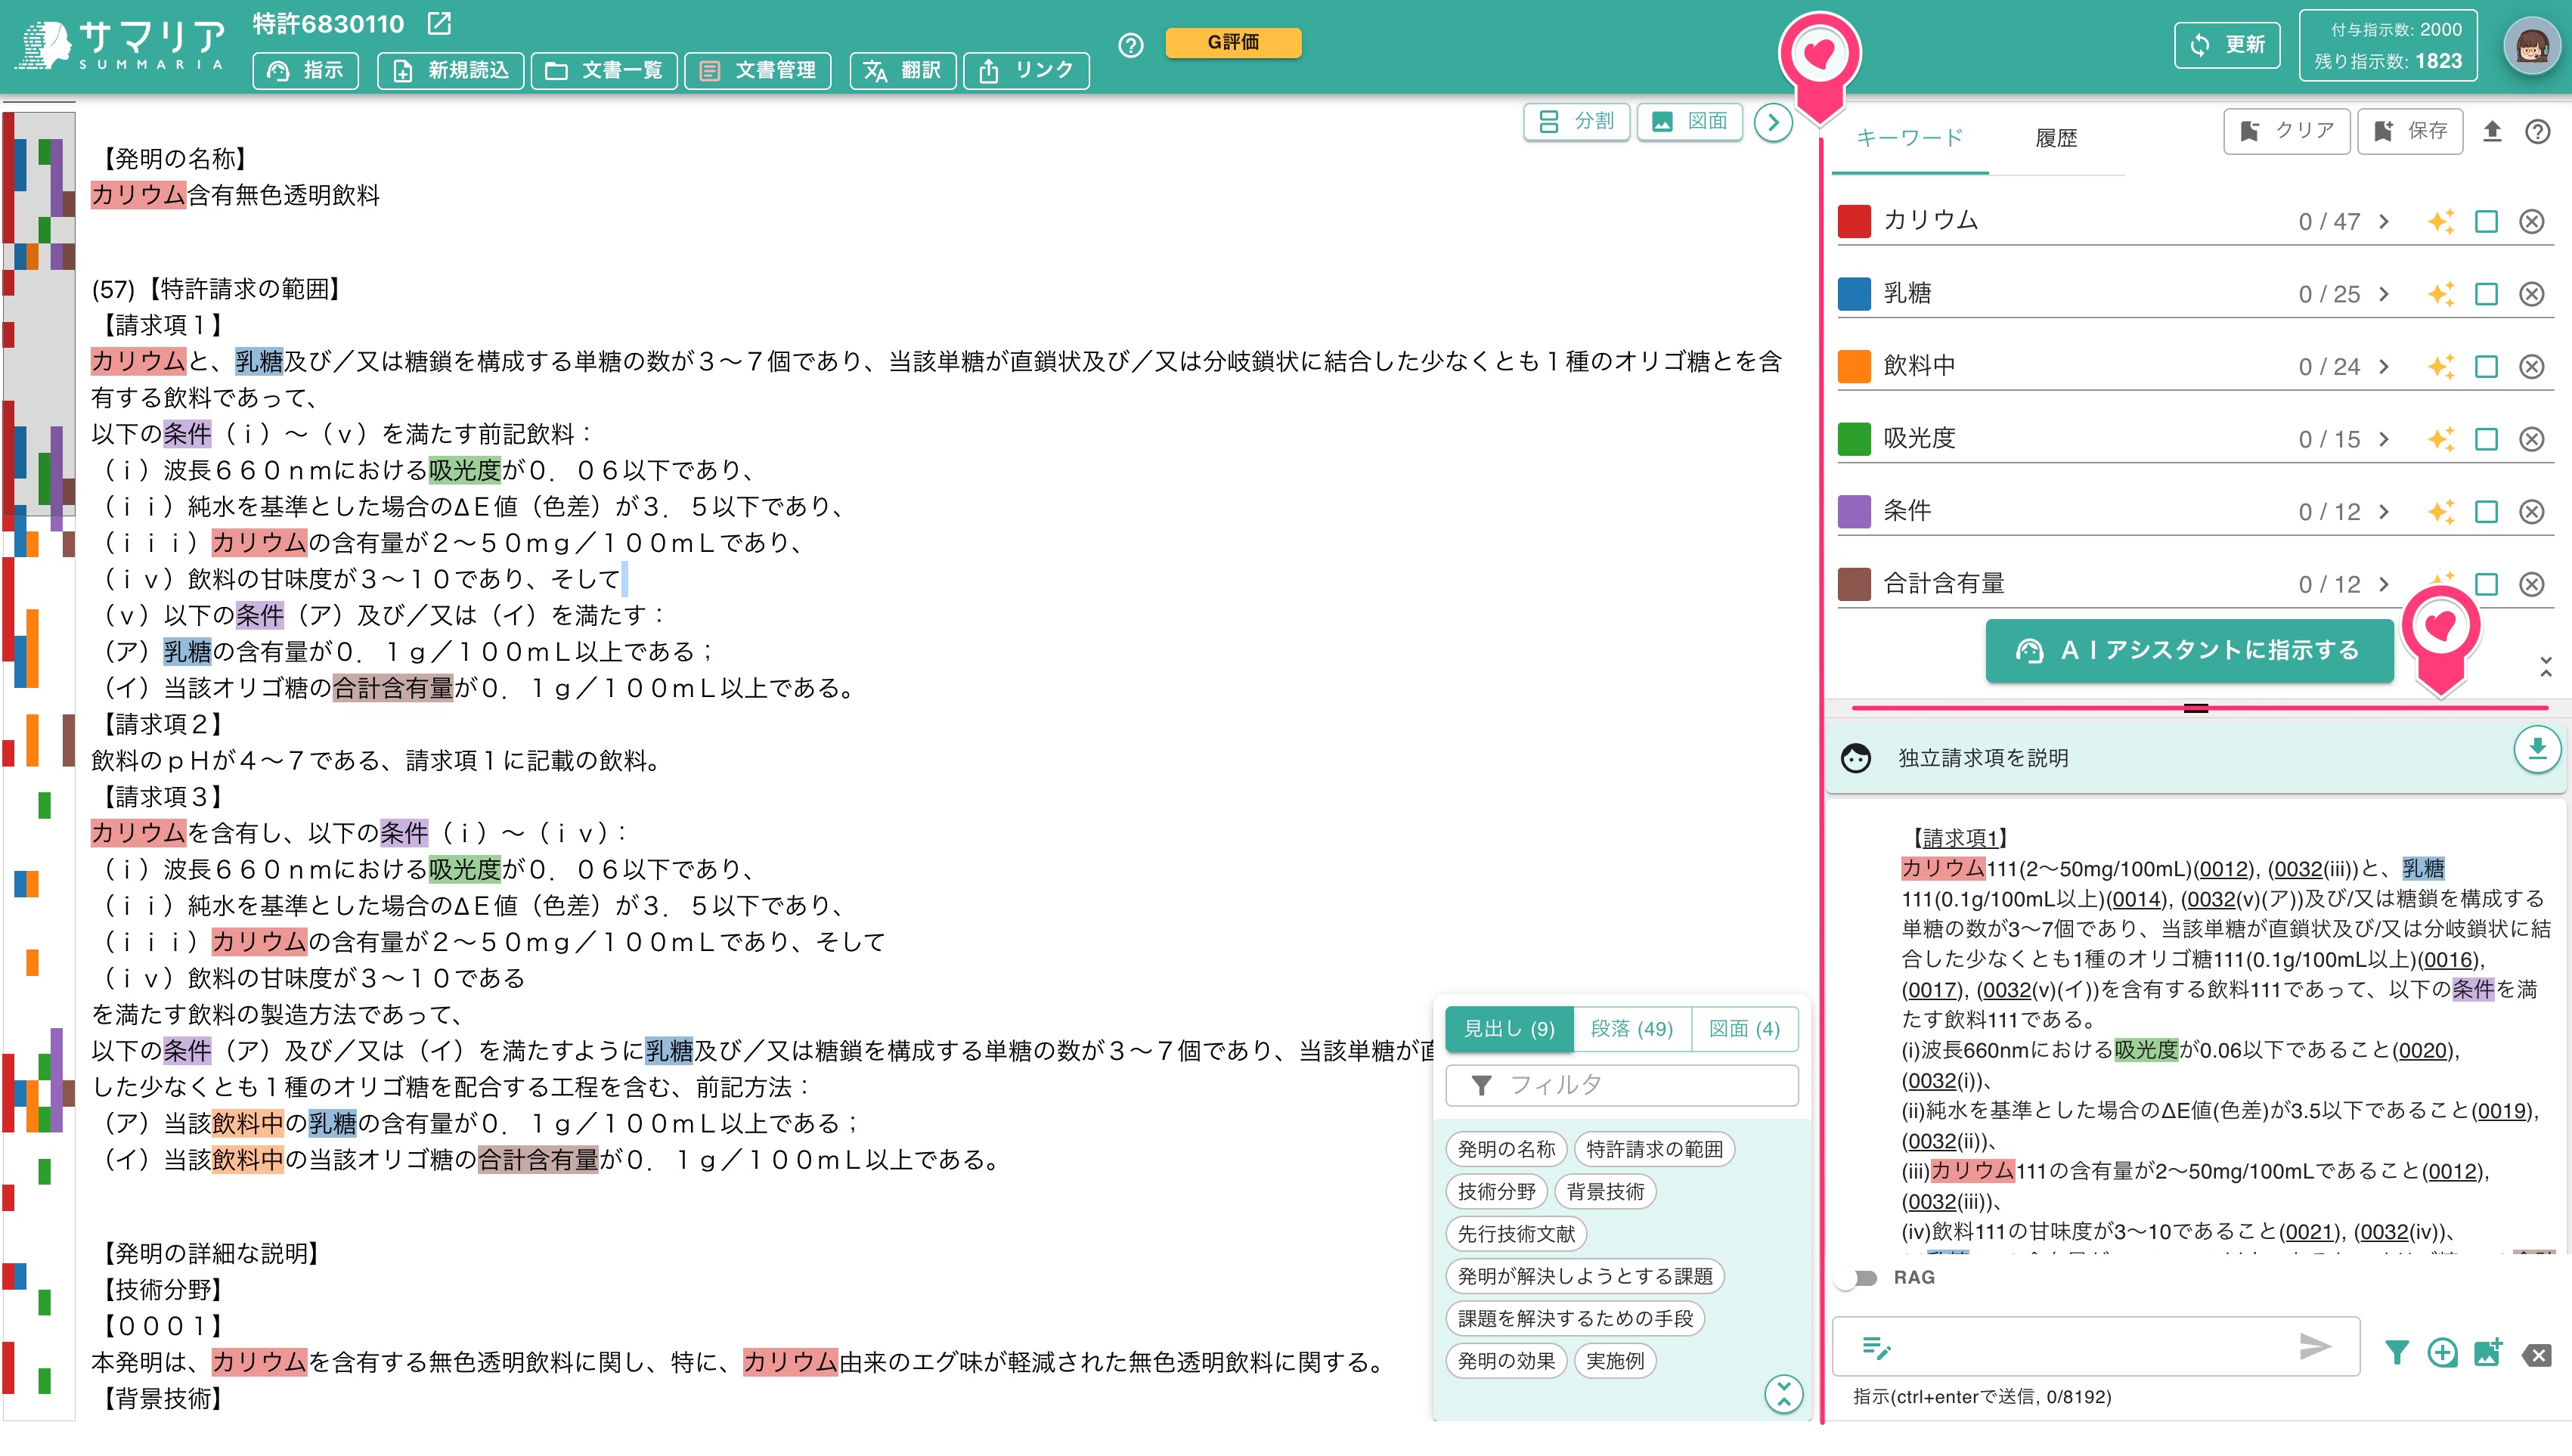Screen dimensions: 2572x1456
Task: Click AI sparkle icon for カリウム keyword
Action: click(2441, 221)
